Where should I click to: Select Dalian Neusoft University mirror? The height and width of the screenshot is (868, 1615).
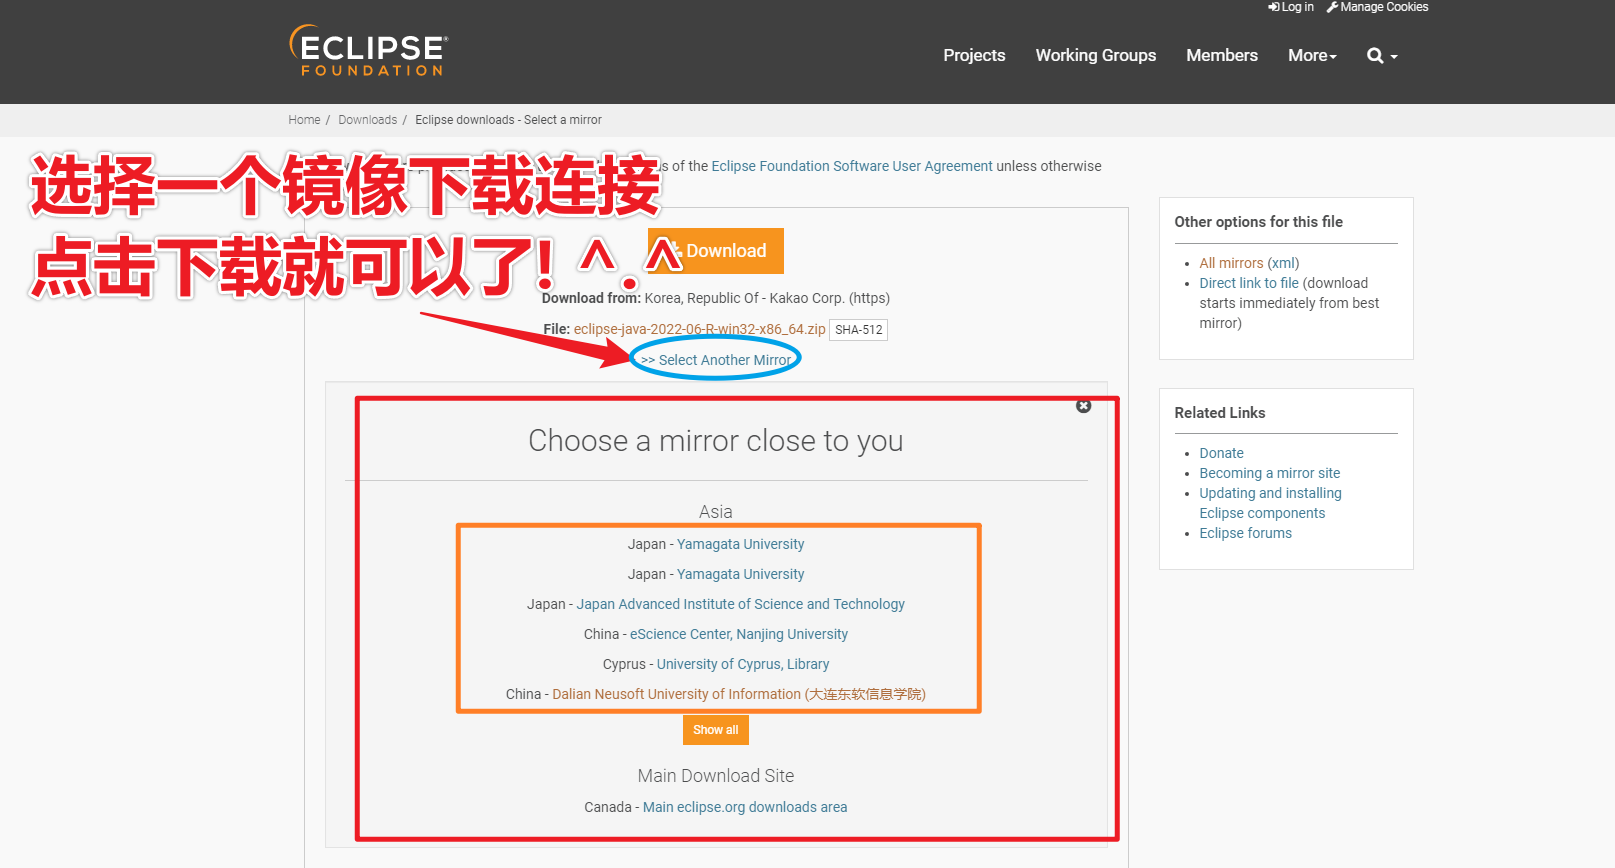click(x=739, y=694)
